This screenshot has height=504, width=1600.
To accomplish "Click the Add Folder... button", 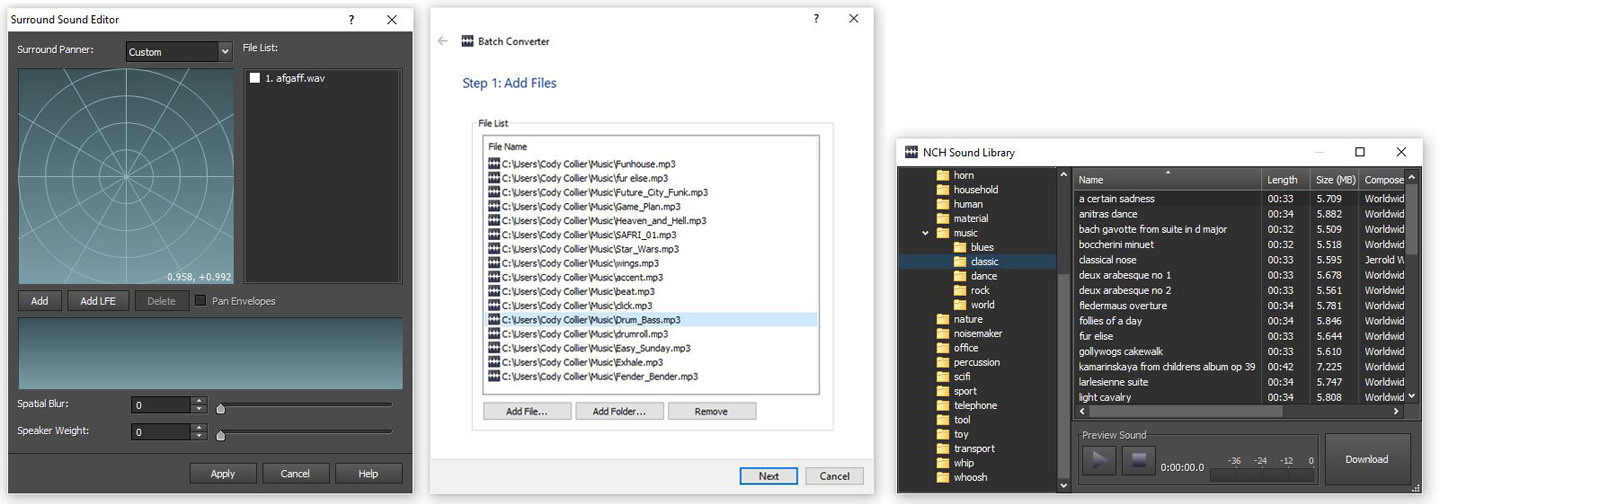I will point(619,411).
